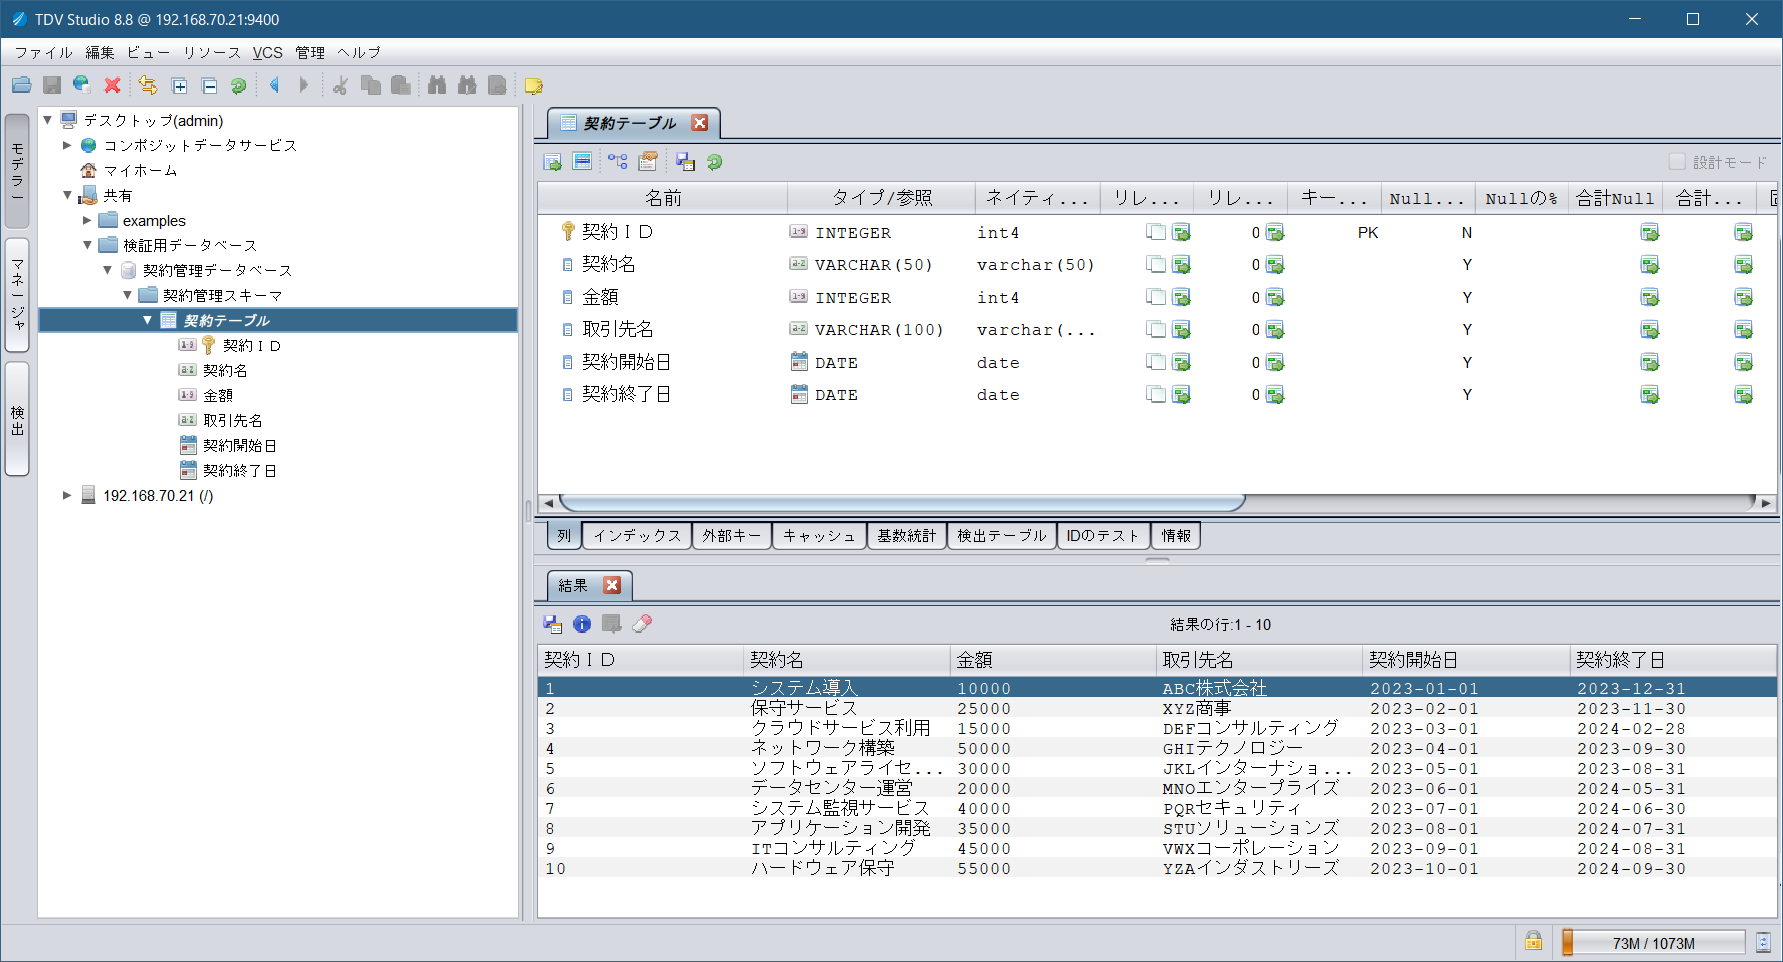The height and width of the screenshot is (962, 1783).
Task: Click the last column icon in 契約ID row
Action: [1743, 233]
